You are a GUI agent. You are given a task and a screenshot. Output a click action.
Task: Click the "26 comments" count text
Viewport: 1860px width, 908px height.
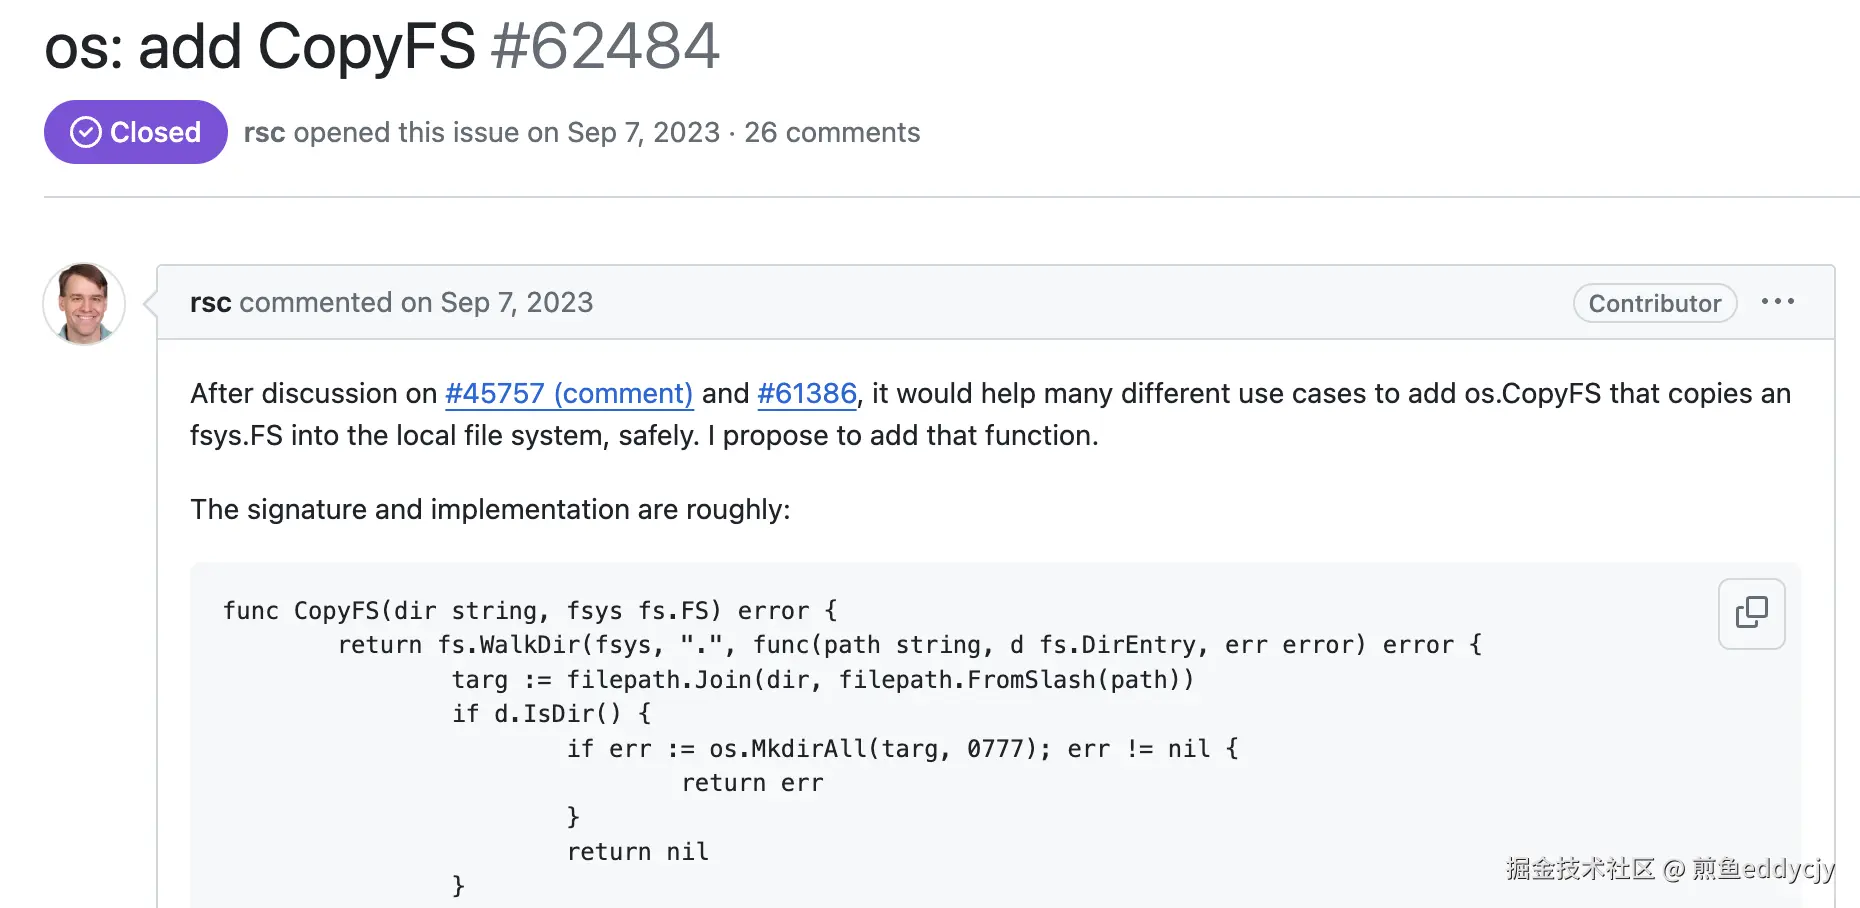pos(832,132)
